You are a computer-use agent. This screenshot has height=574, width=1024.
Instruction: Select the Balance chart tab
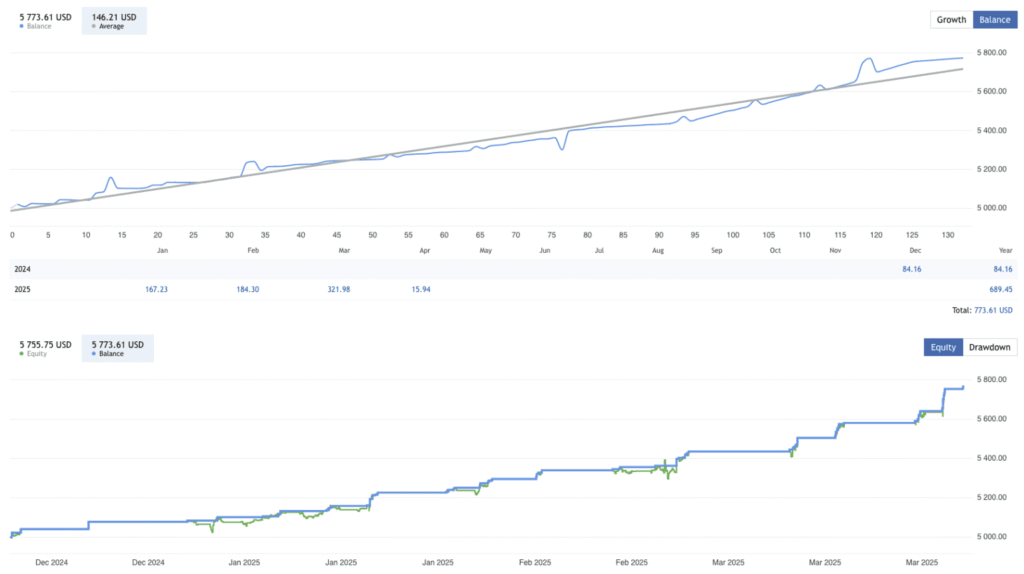click(x=994, y=19)
